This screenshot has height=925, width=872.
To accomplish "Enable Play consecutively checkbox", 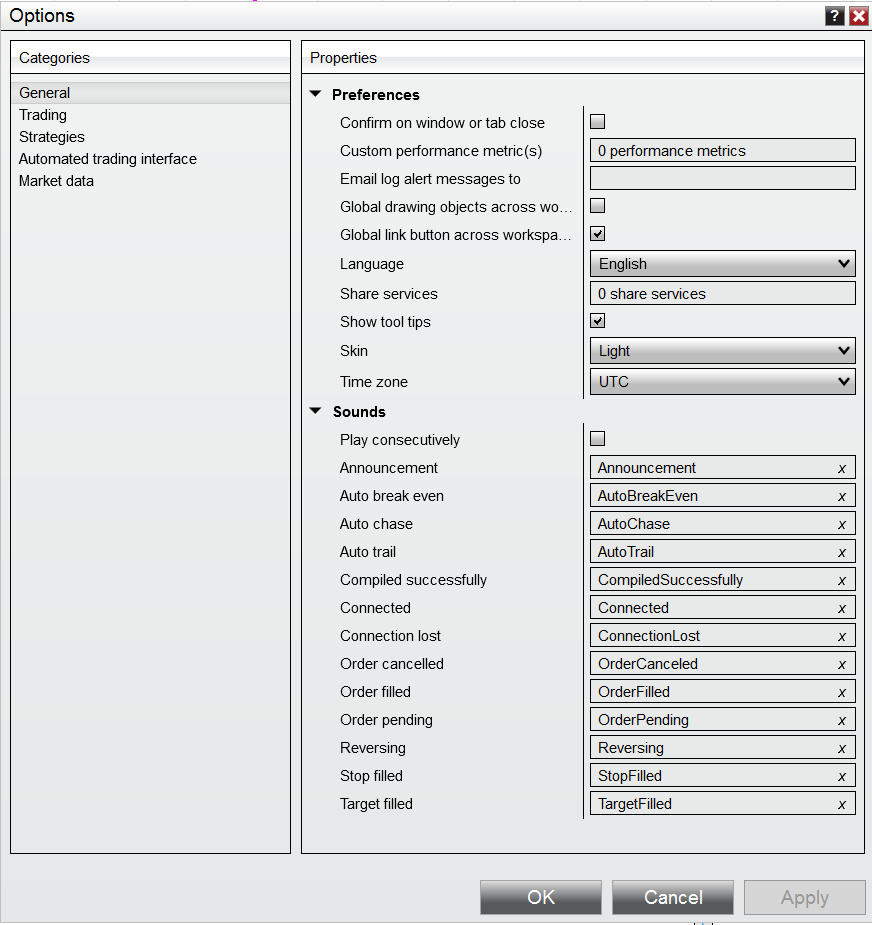I will (x=598, y=438).
